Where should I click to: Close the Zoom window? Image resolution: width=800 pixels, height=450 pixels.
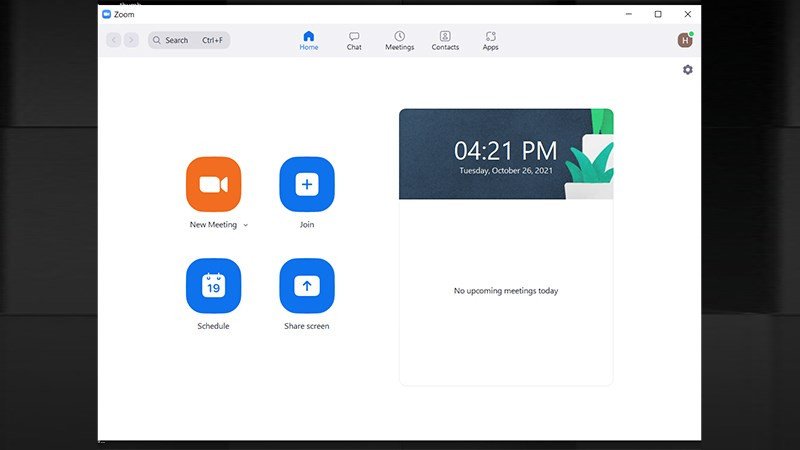tap(688, 14)
